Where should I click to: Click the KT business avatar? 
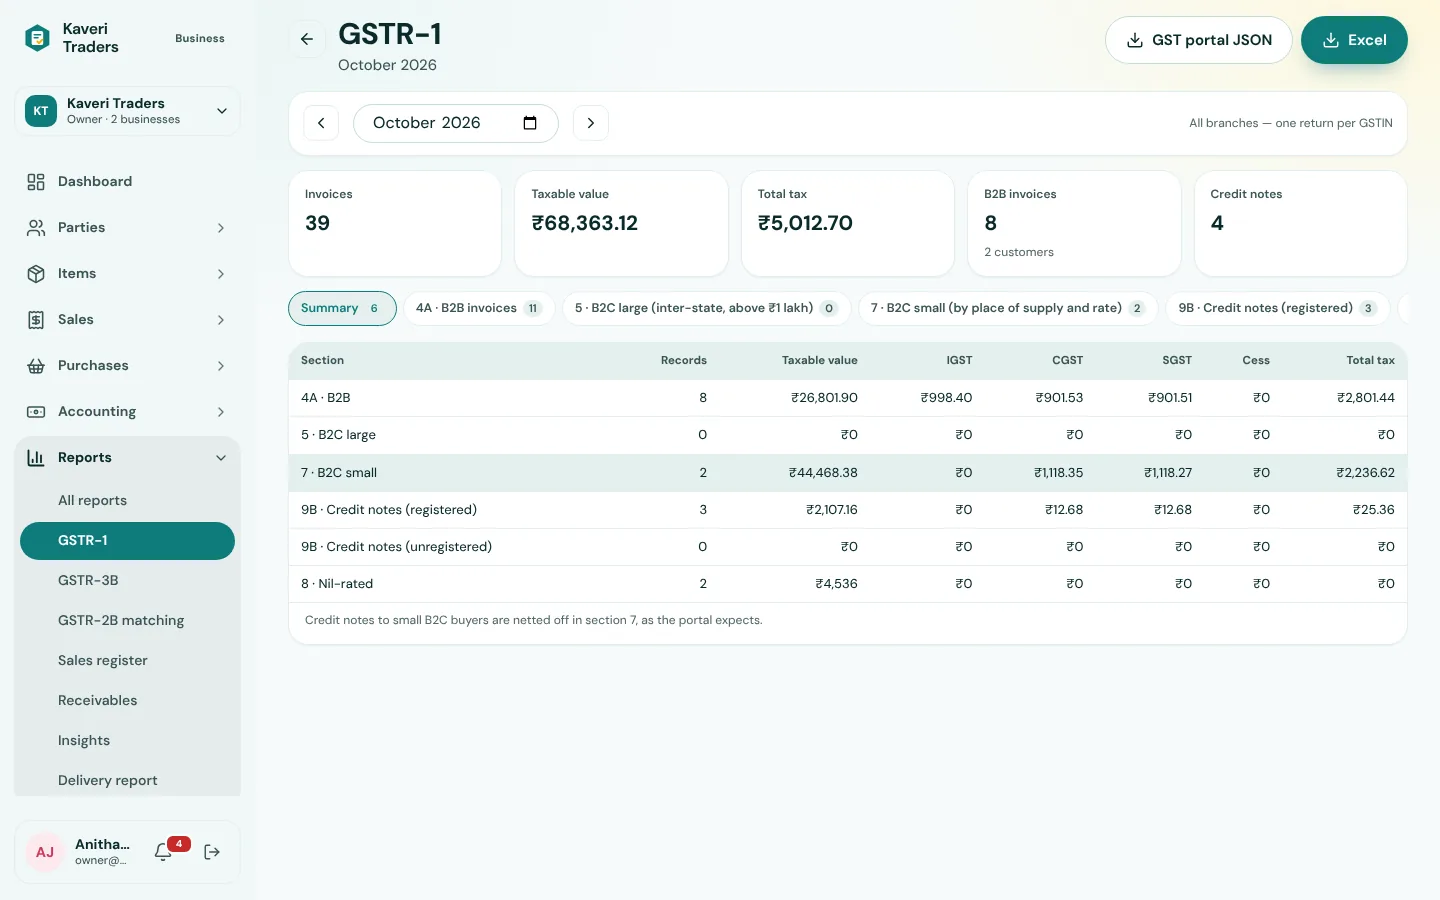pyautogui.click(x=41, y=111)
